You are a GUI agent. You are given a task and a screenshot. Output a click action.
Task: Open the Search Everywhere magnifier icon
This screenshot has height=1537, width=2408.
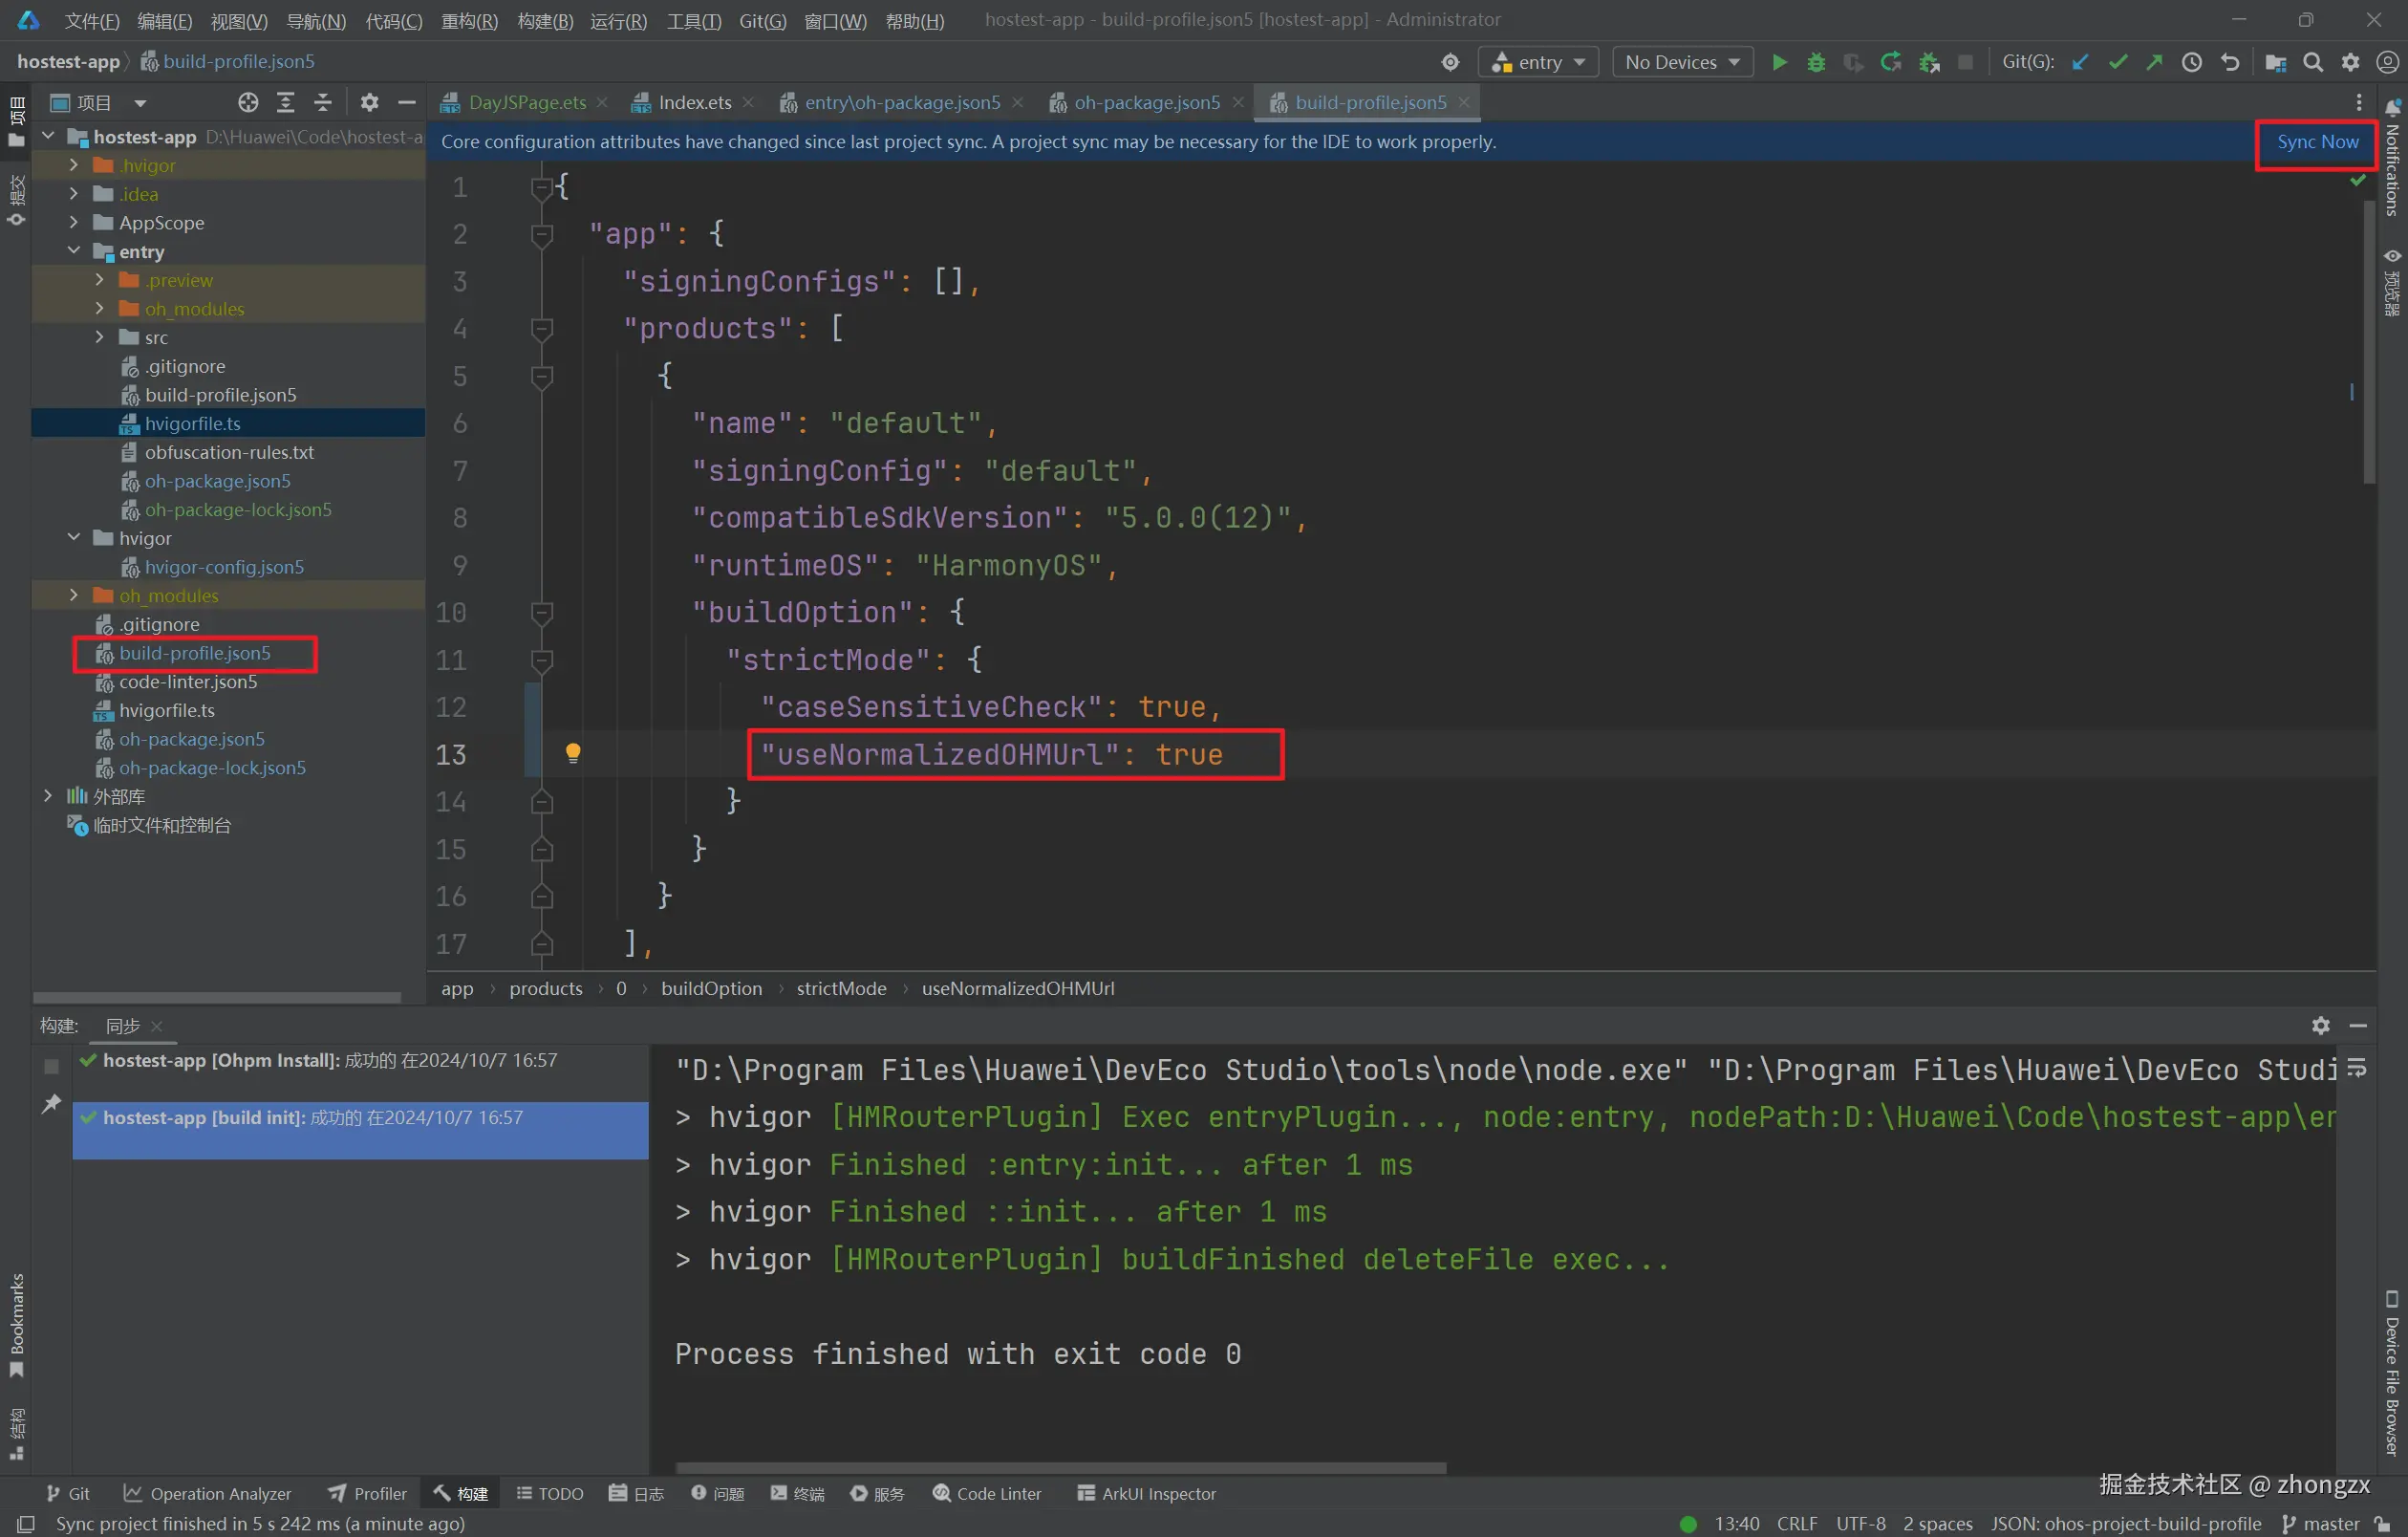[2313, 62]
